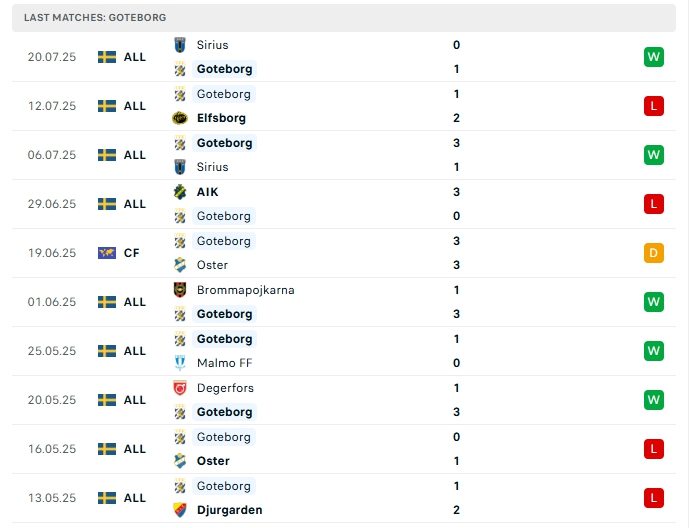Click the AIK team badge

click(180, 192)
